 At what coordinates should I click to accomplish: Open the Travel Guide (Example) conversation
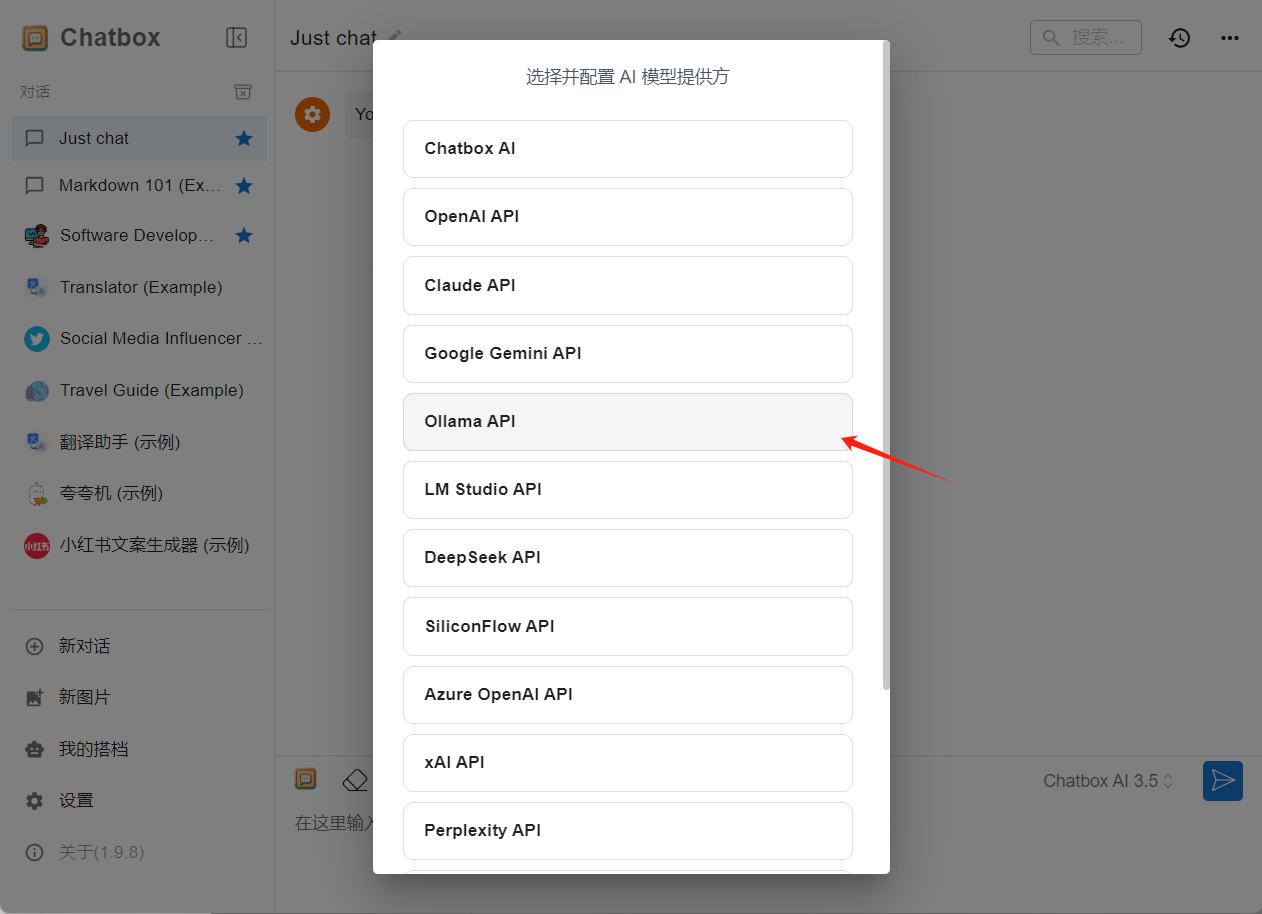click(x=139, y=391)
